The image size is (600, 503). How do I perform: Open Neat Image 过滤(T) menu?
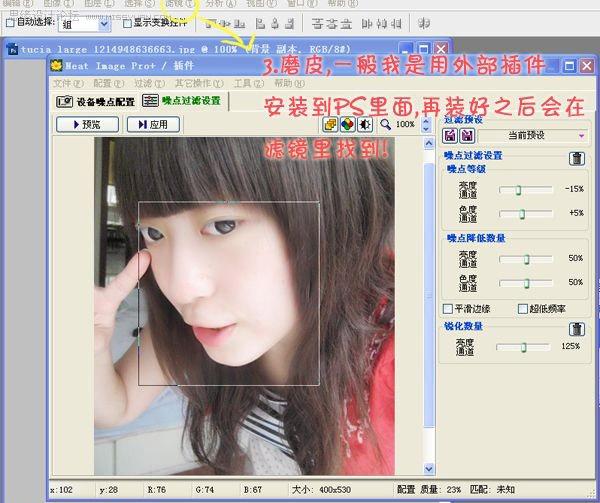click(149, 83)
